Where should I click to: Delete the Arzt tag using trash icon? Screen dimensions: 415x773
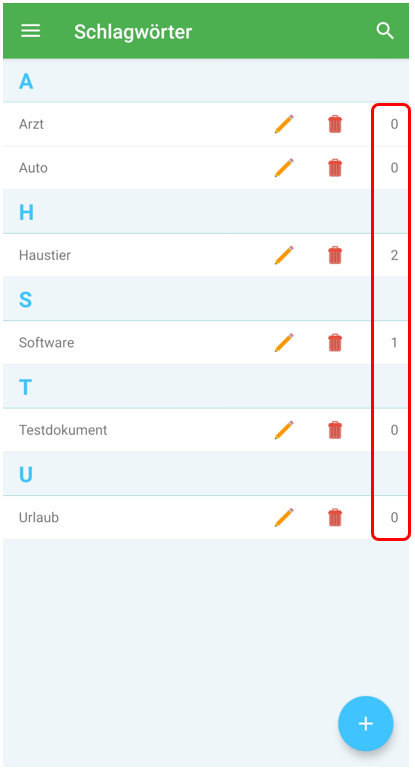pyautogui.click(x=335, y=124)
